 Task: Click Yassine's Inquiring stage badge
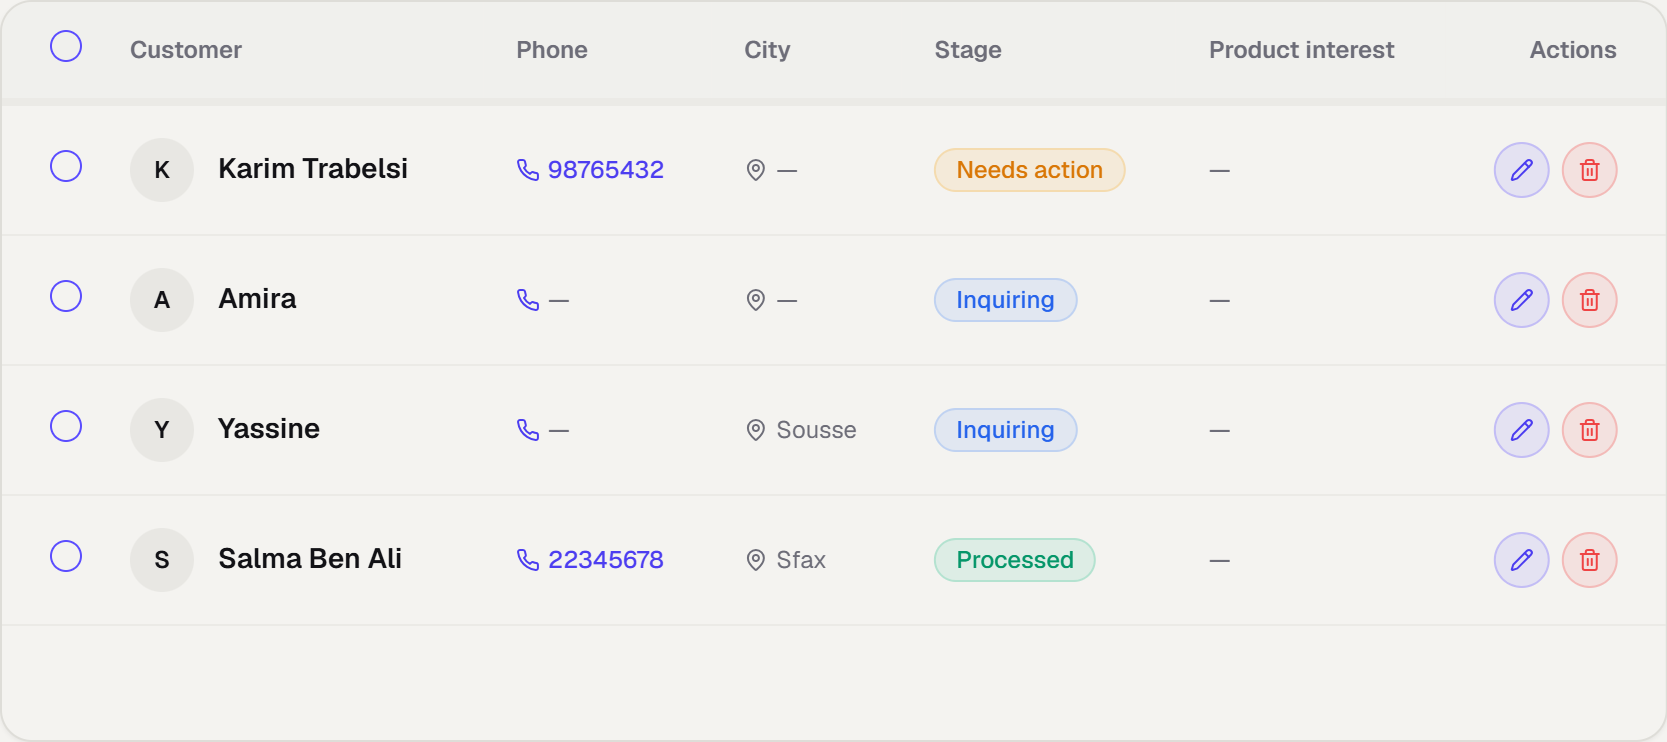[x=1005, y=430]
